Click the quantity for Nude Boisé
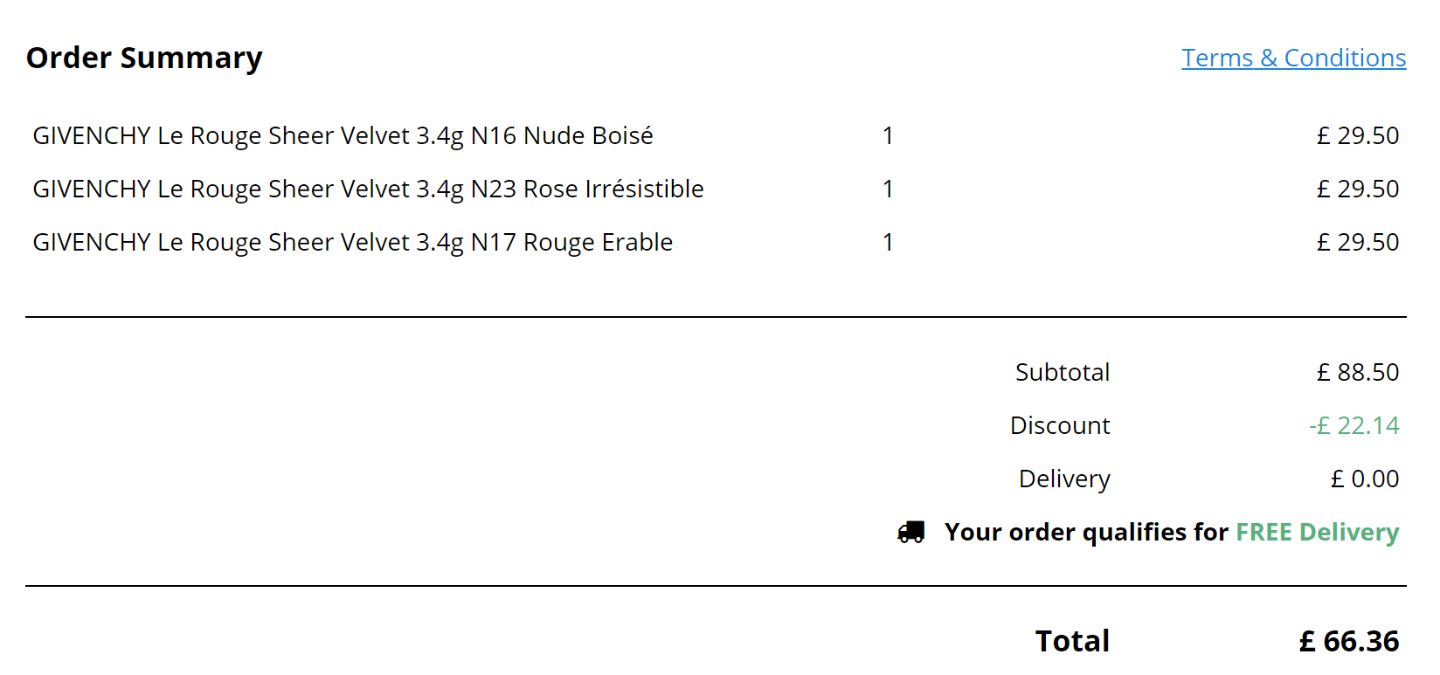Viewport: 1440px width, 675px height. point(888,136)
